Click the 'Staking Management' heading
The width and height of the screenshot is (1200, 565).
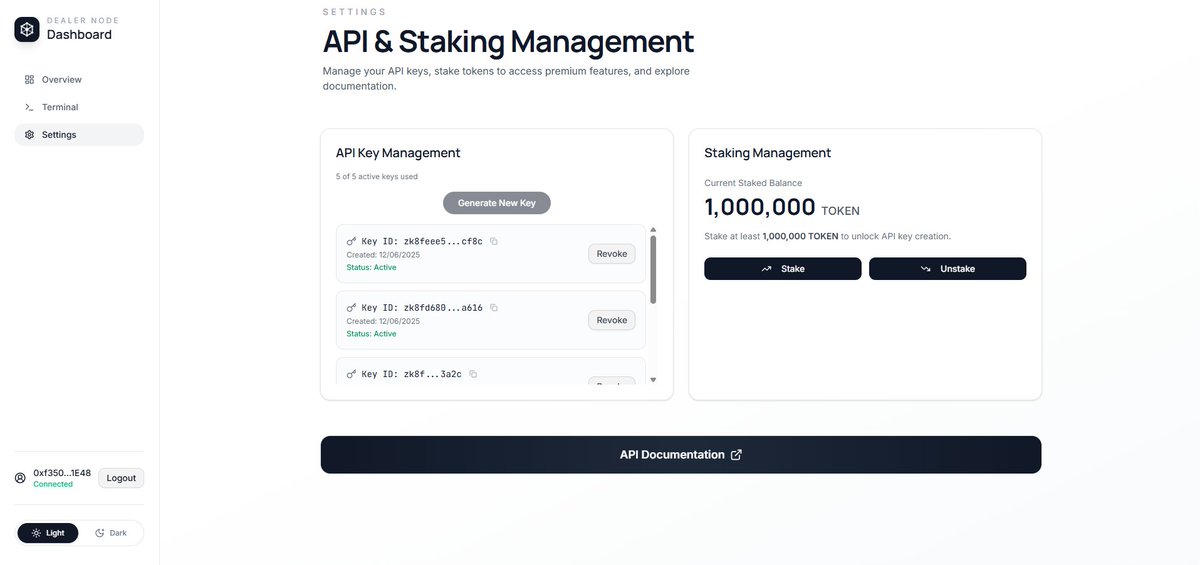(768, 153)
